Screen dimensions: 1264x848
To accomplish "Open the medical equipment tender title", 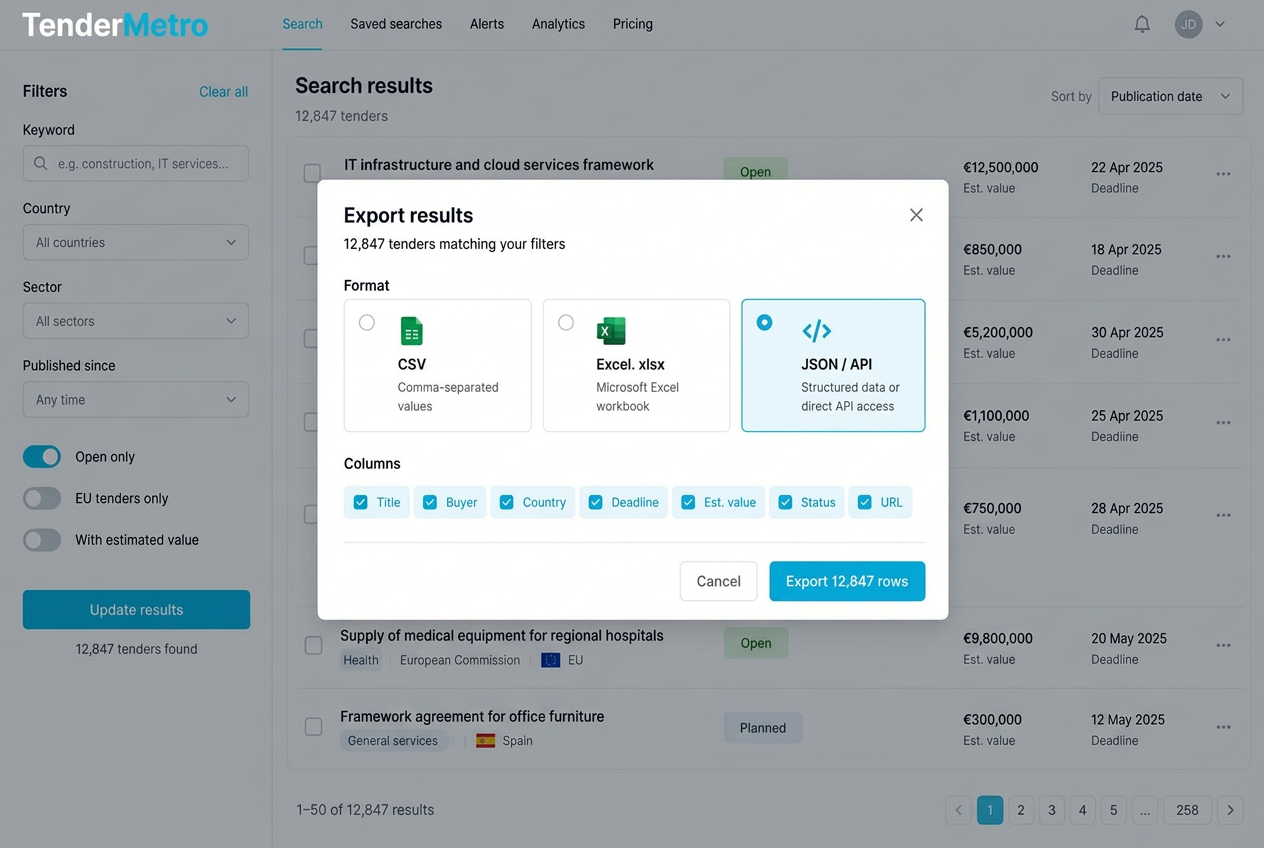I will tap(502, 635).
